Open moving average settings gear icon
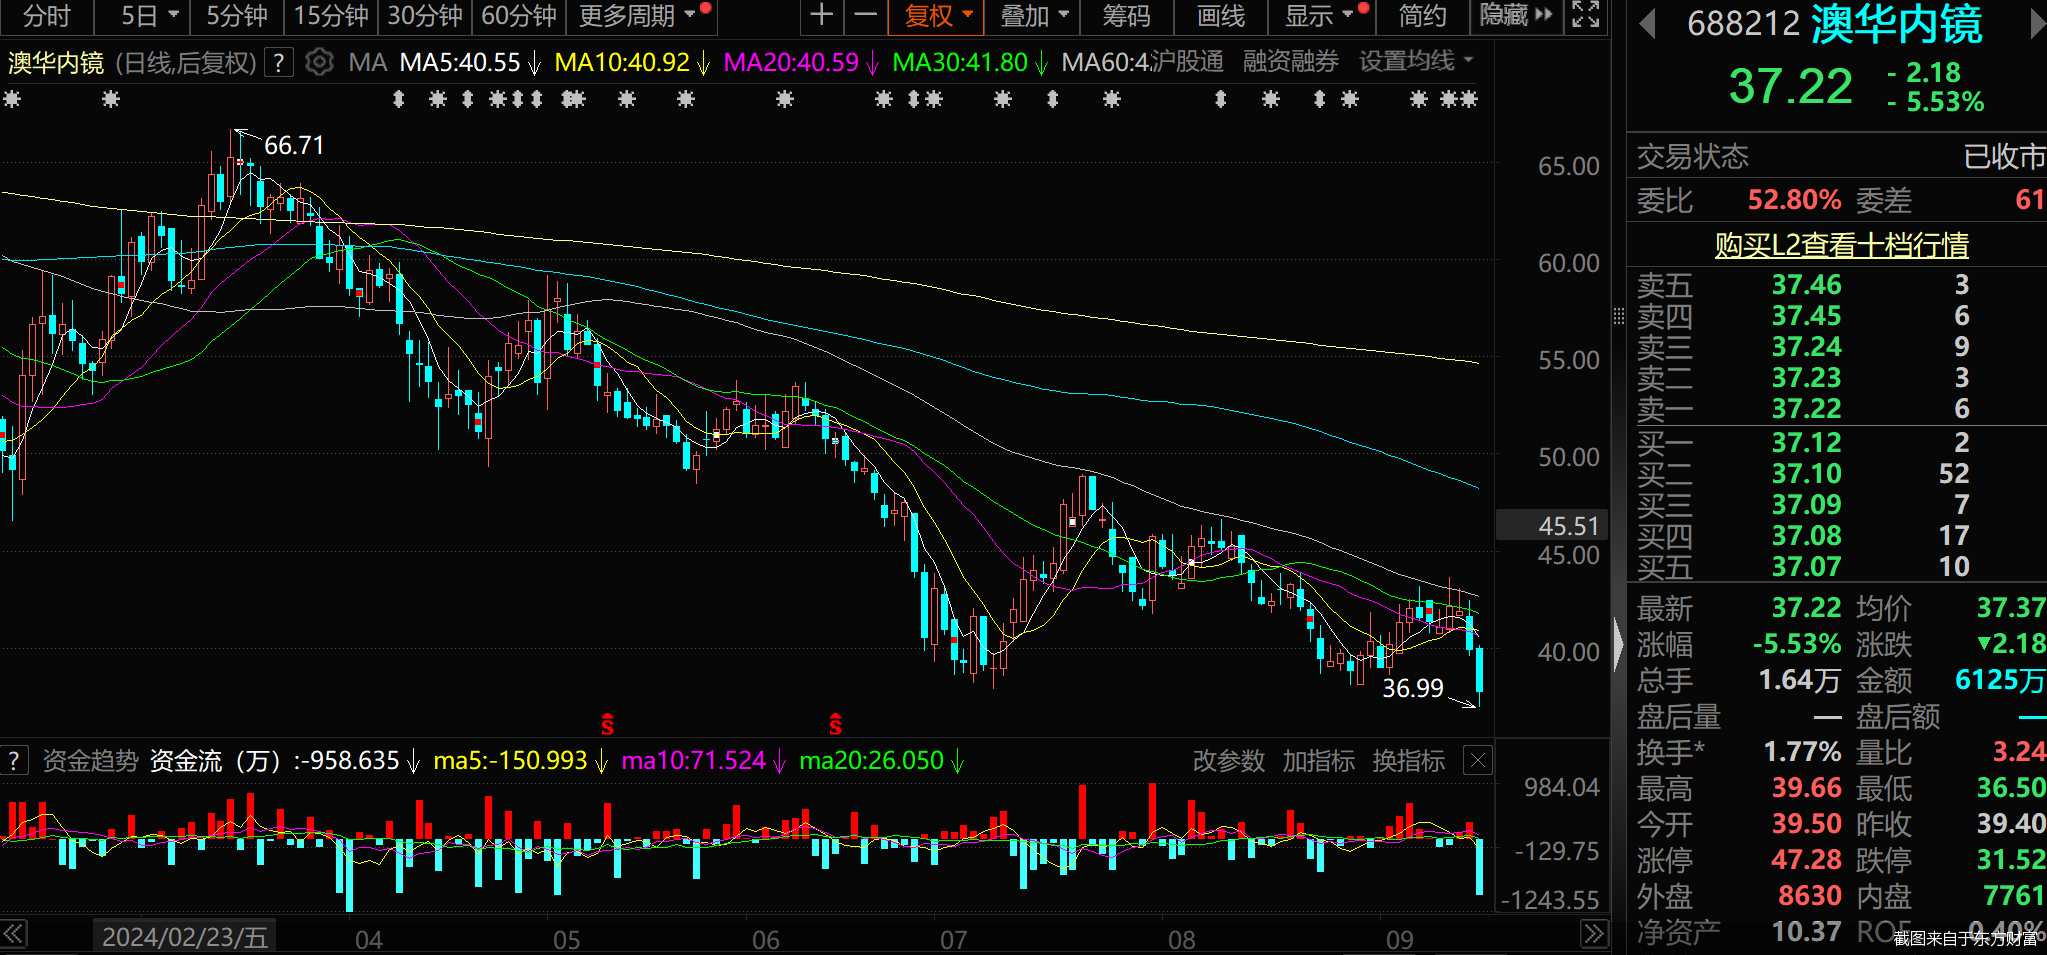The image size is (2047, 955). pos(319,62)
